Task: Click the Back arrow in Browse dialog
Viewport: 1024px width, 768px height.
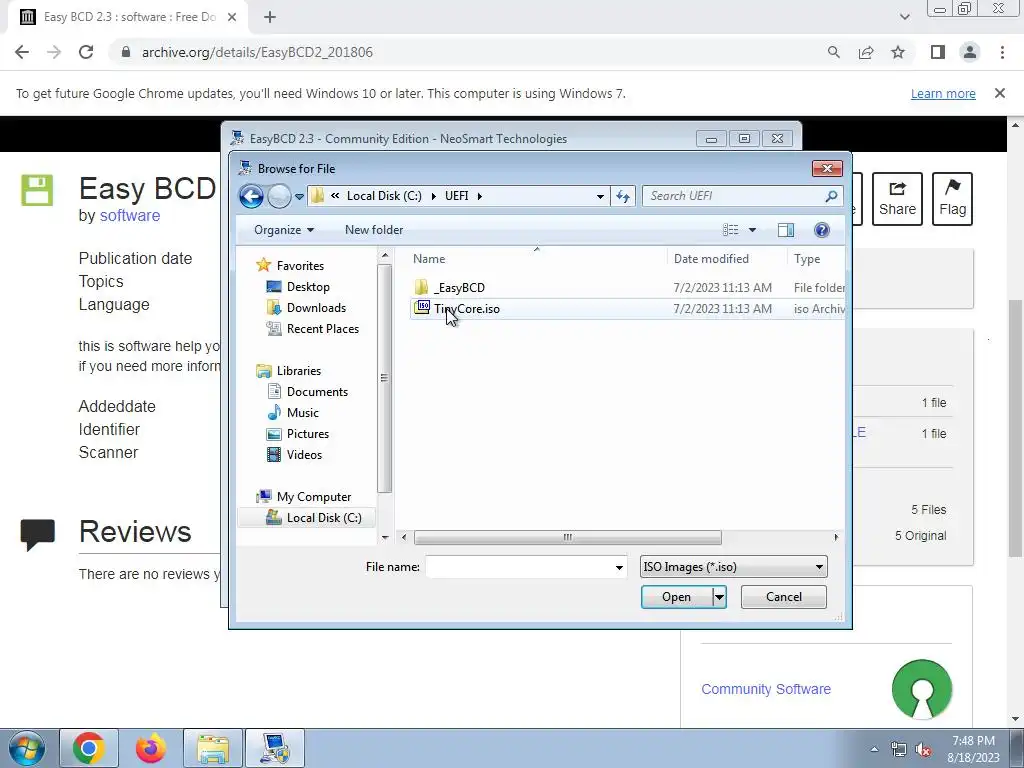Action: click(251, 196)
